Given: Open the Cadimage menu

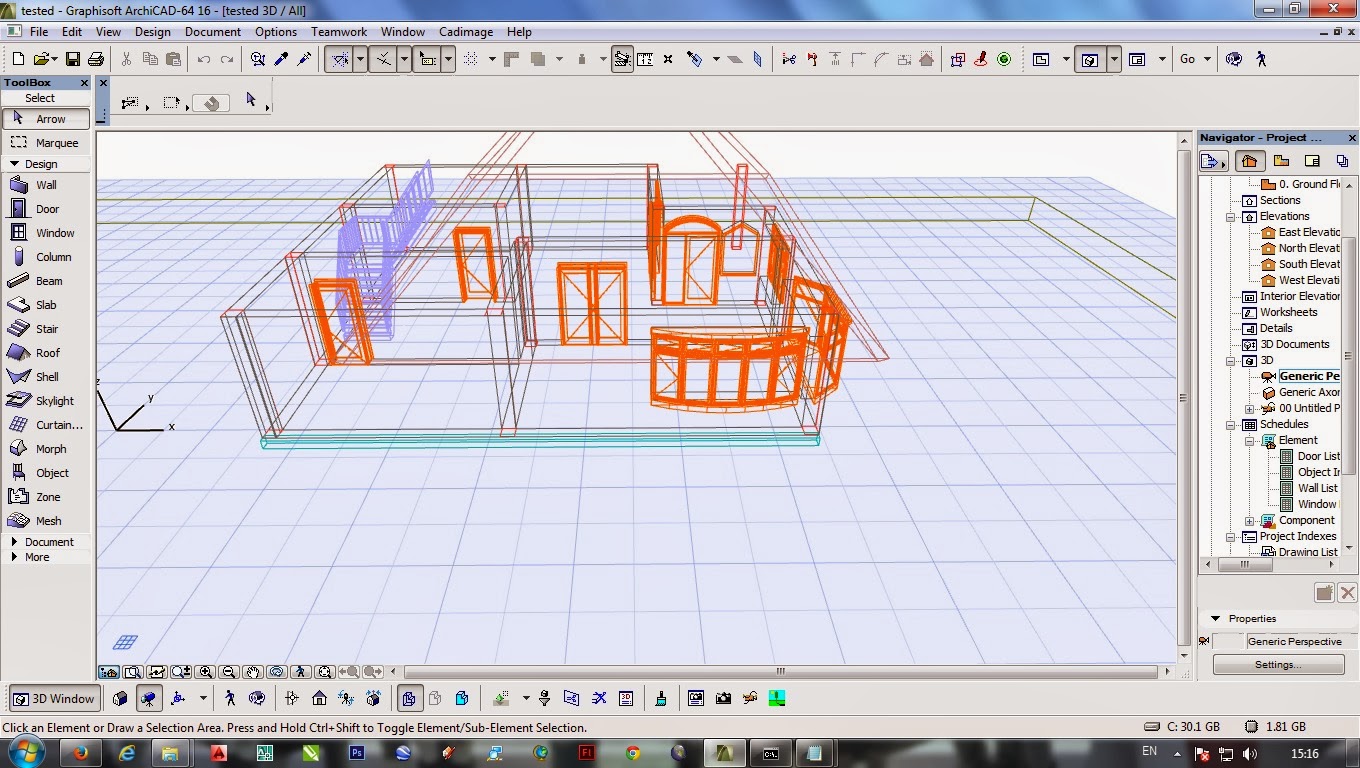Looking at the screenshot, I should [466, 32].
